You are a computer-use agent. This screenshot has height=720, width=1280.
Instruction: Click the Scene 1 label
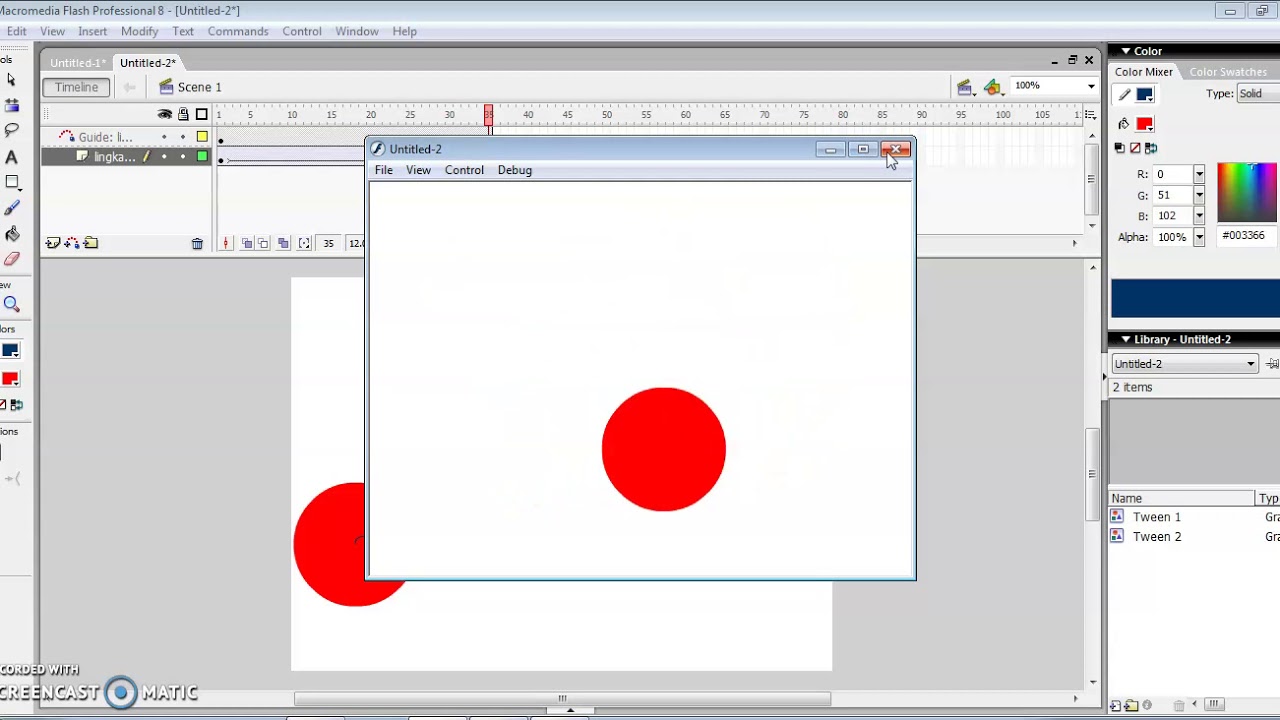(x=200, y=87)
